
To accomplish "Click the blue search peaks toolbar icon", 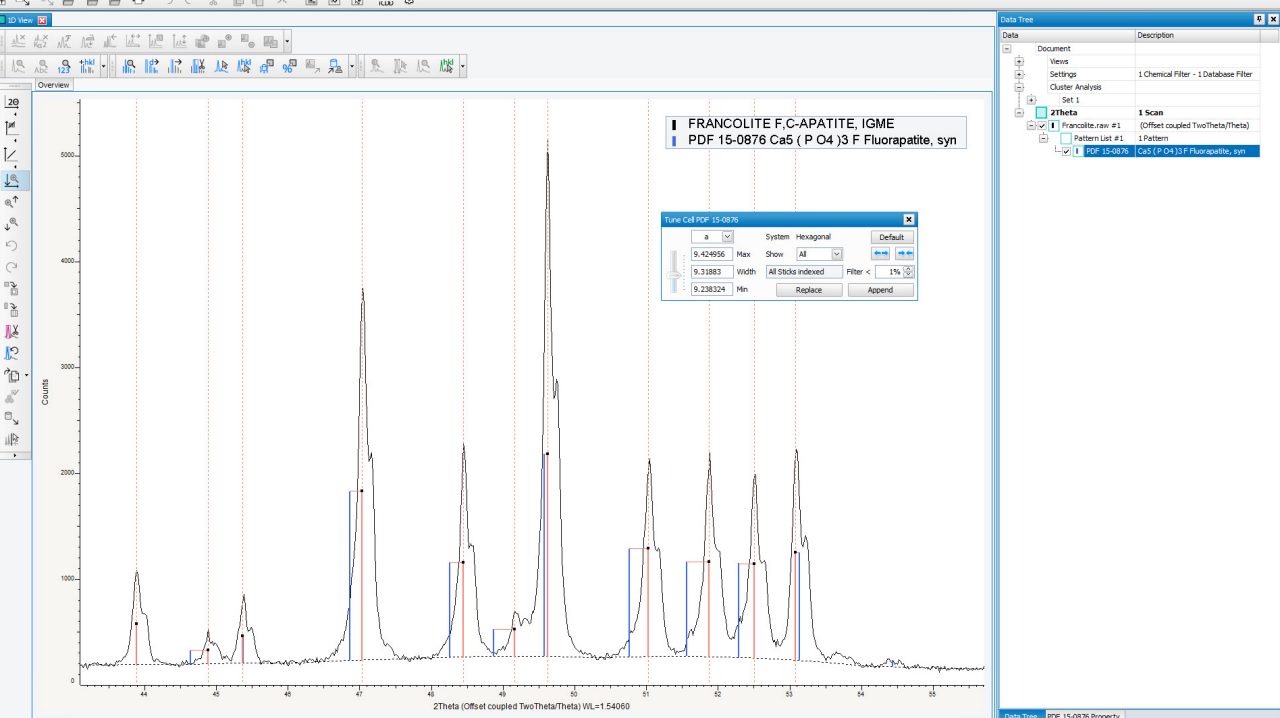I will pos(129,67).
